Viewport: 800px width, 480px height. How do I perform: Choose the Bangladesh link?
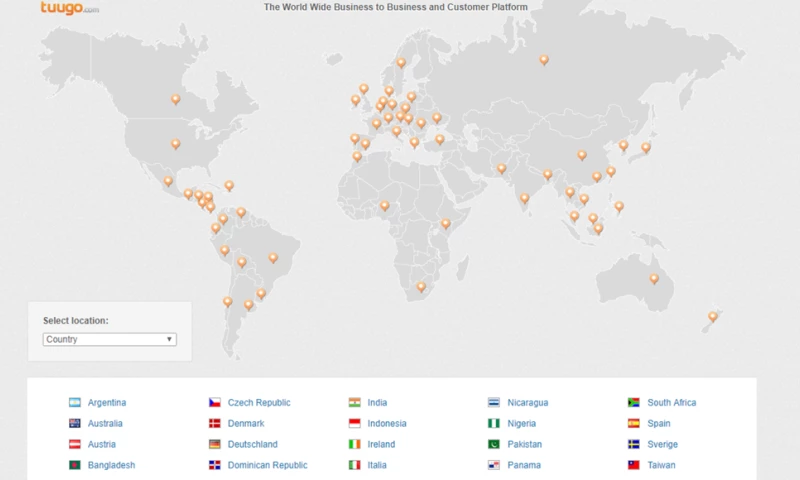tap(111, 465)
